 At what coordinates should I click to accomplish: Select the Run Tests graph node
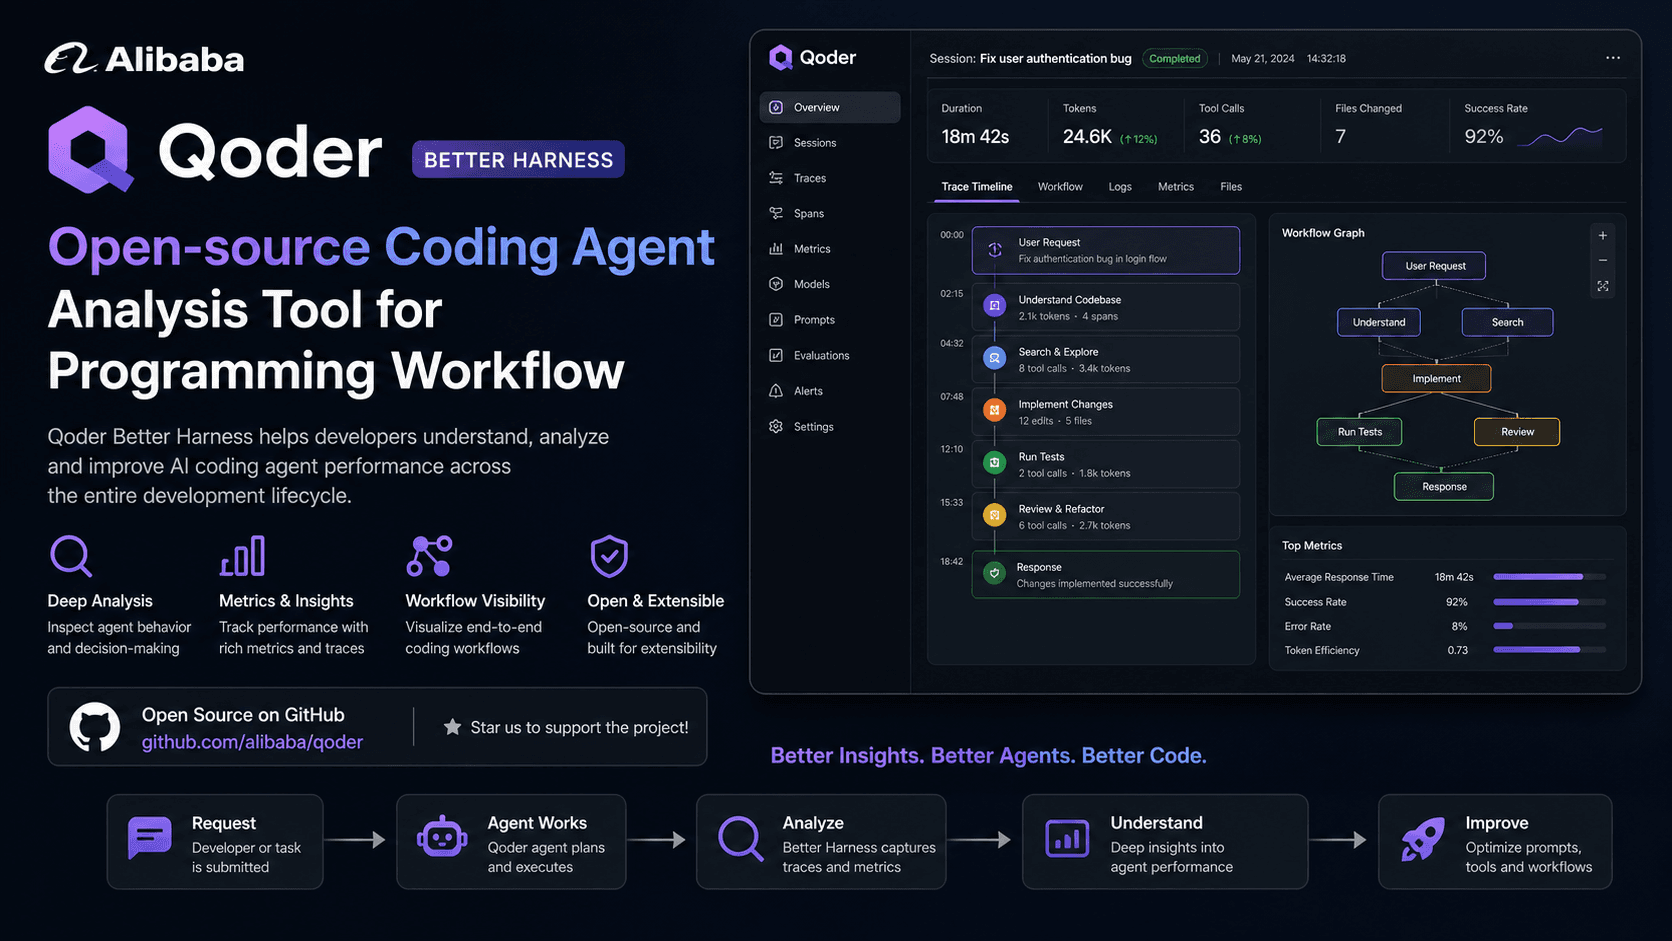tap(1359, 432)
